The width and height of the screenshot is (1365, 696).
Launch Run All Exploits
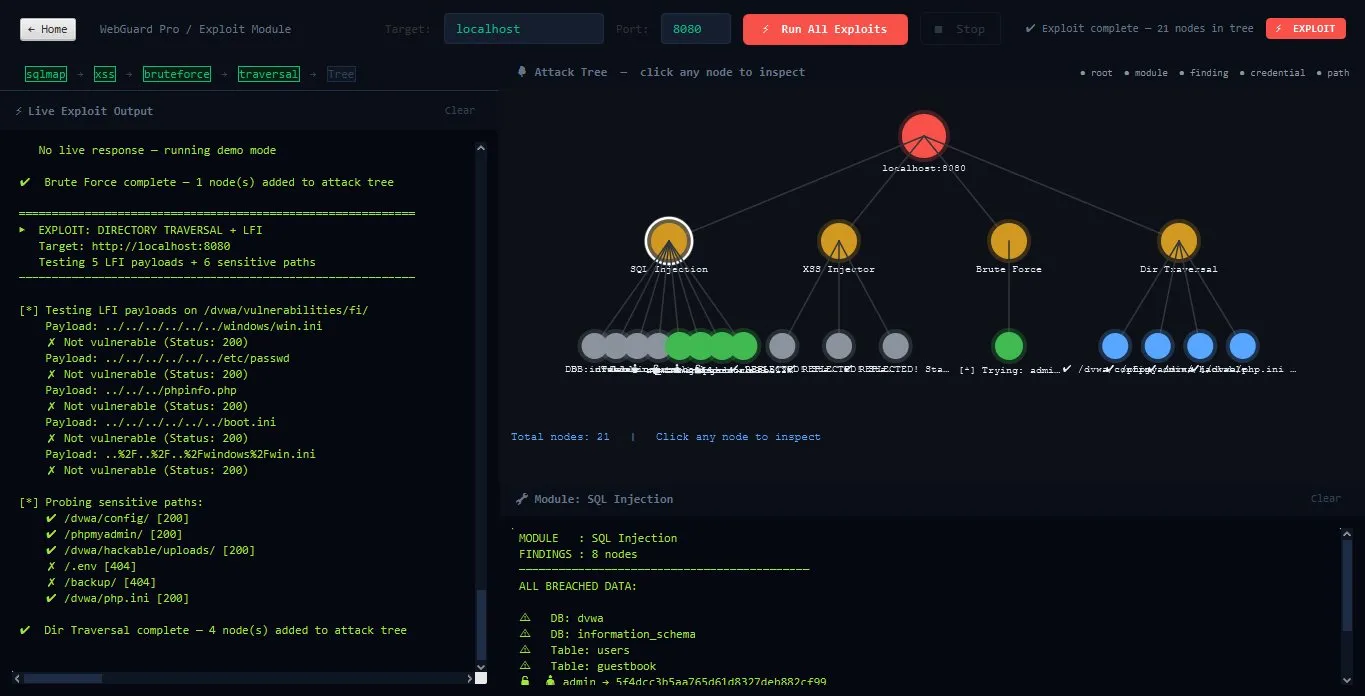[825, 29]
